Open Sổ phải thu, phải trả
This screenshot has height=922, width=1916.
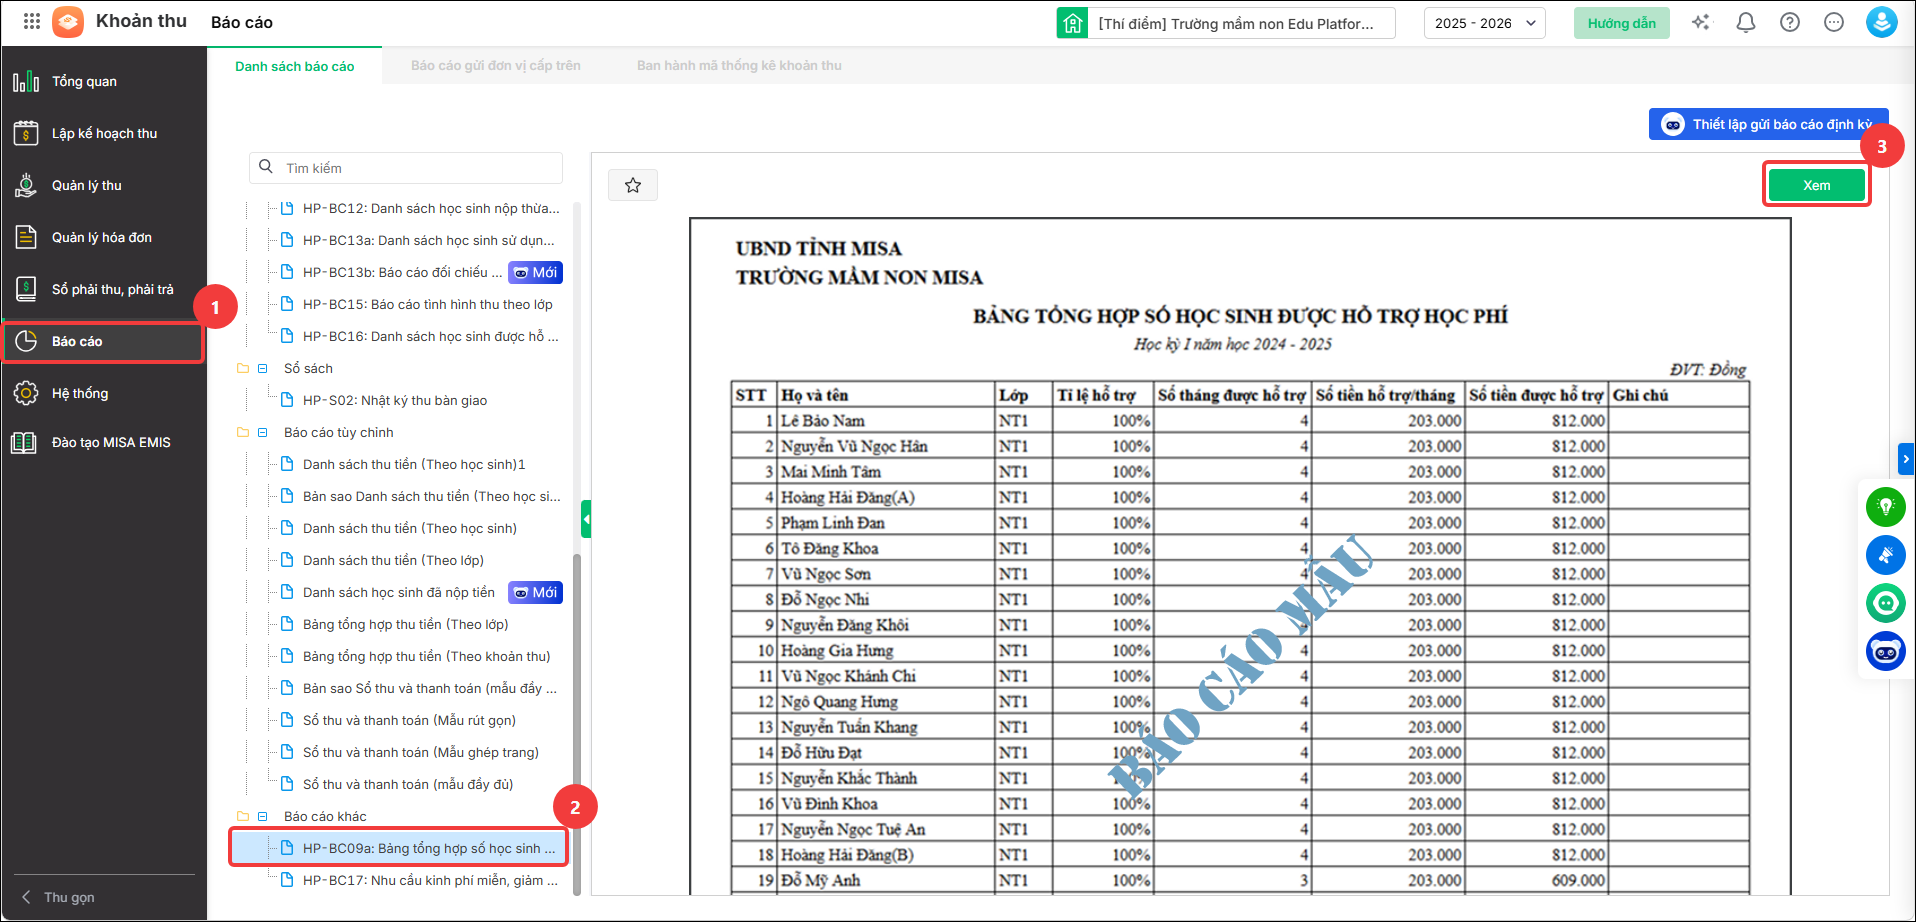pyautogui.click(x=104, y=289)
